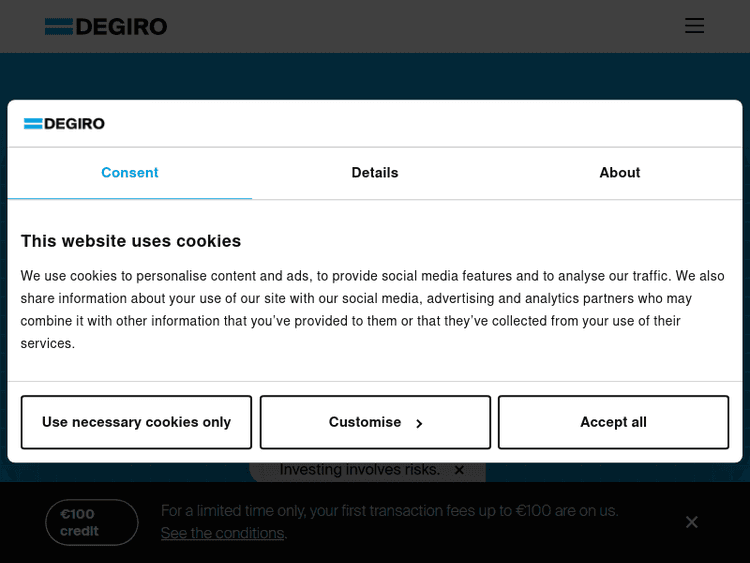Dismiss the €100 credit promo banner
750x563 pixels.
[x=691, y=522]
